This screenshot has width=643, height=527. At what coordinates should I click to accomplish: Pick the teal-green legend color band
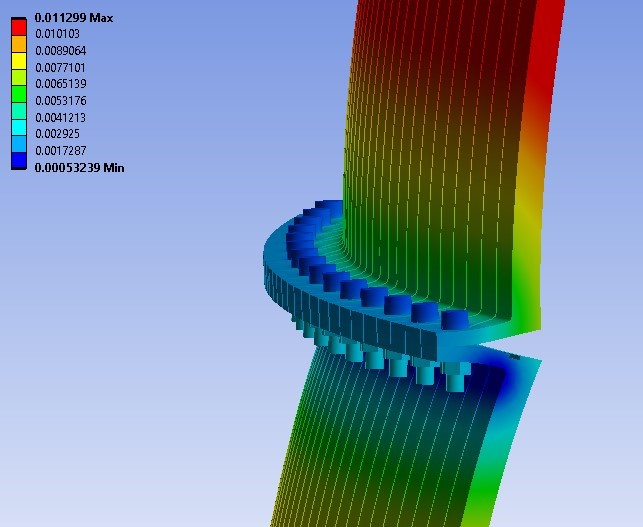click(19, 111)
